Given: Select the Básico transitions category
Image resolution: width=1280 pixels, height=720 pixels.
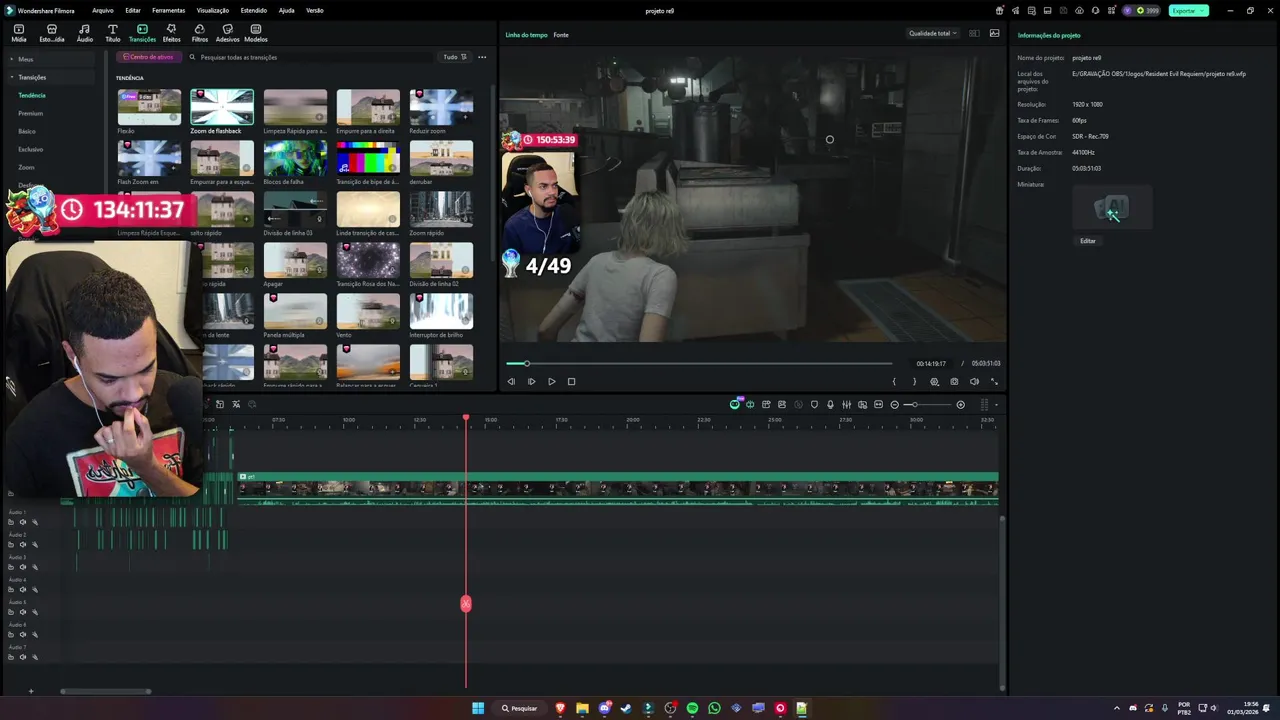Looking at the screenshot, I should [26, 131].
